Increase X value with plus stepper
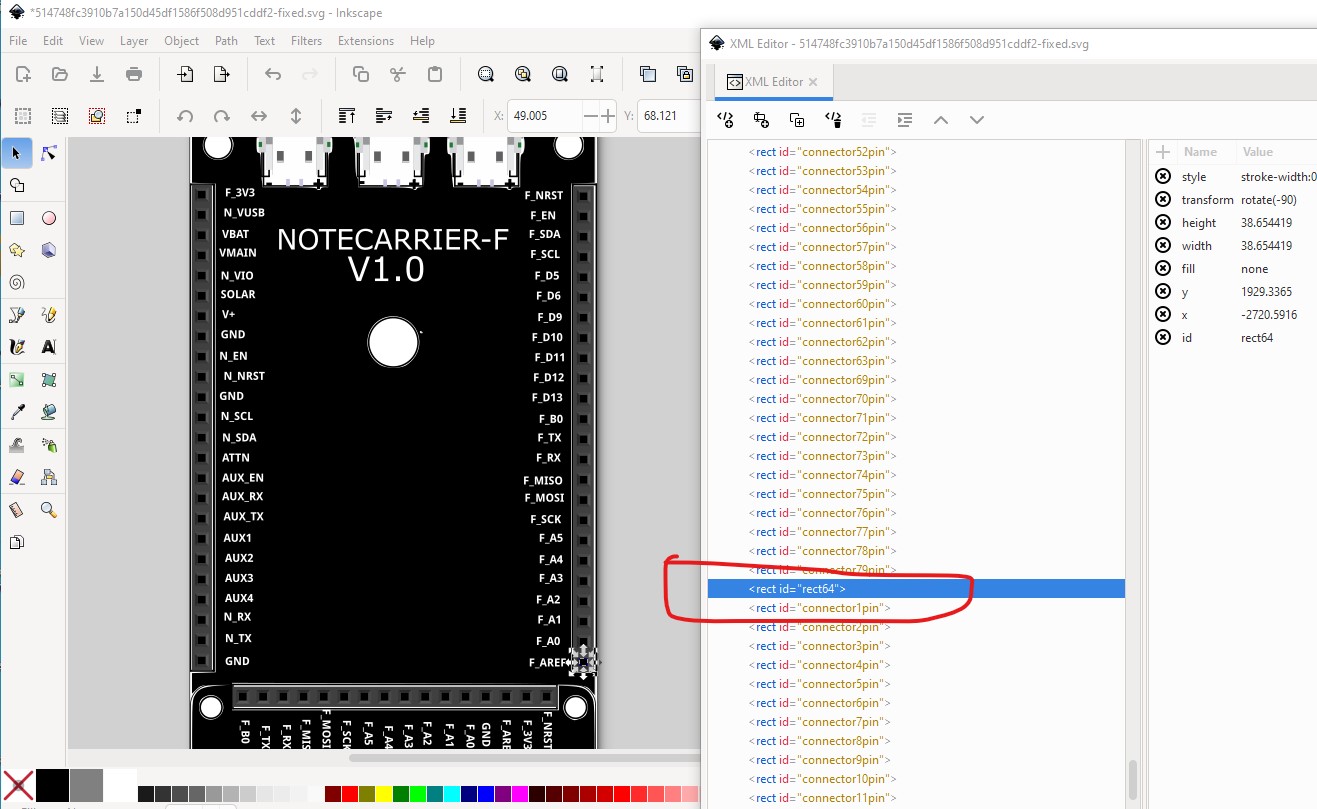This screenshot has height=809, width=1317. point(607,116)
